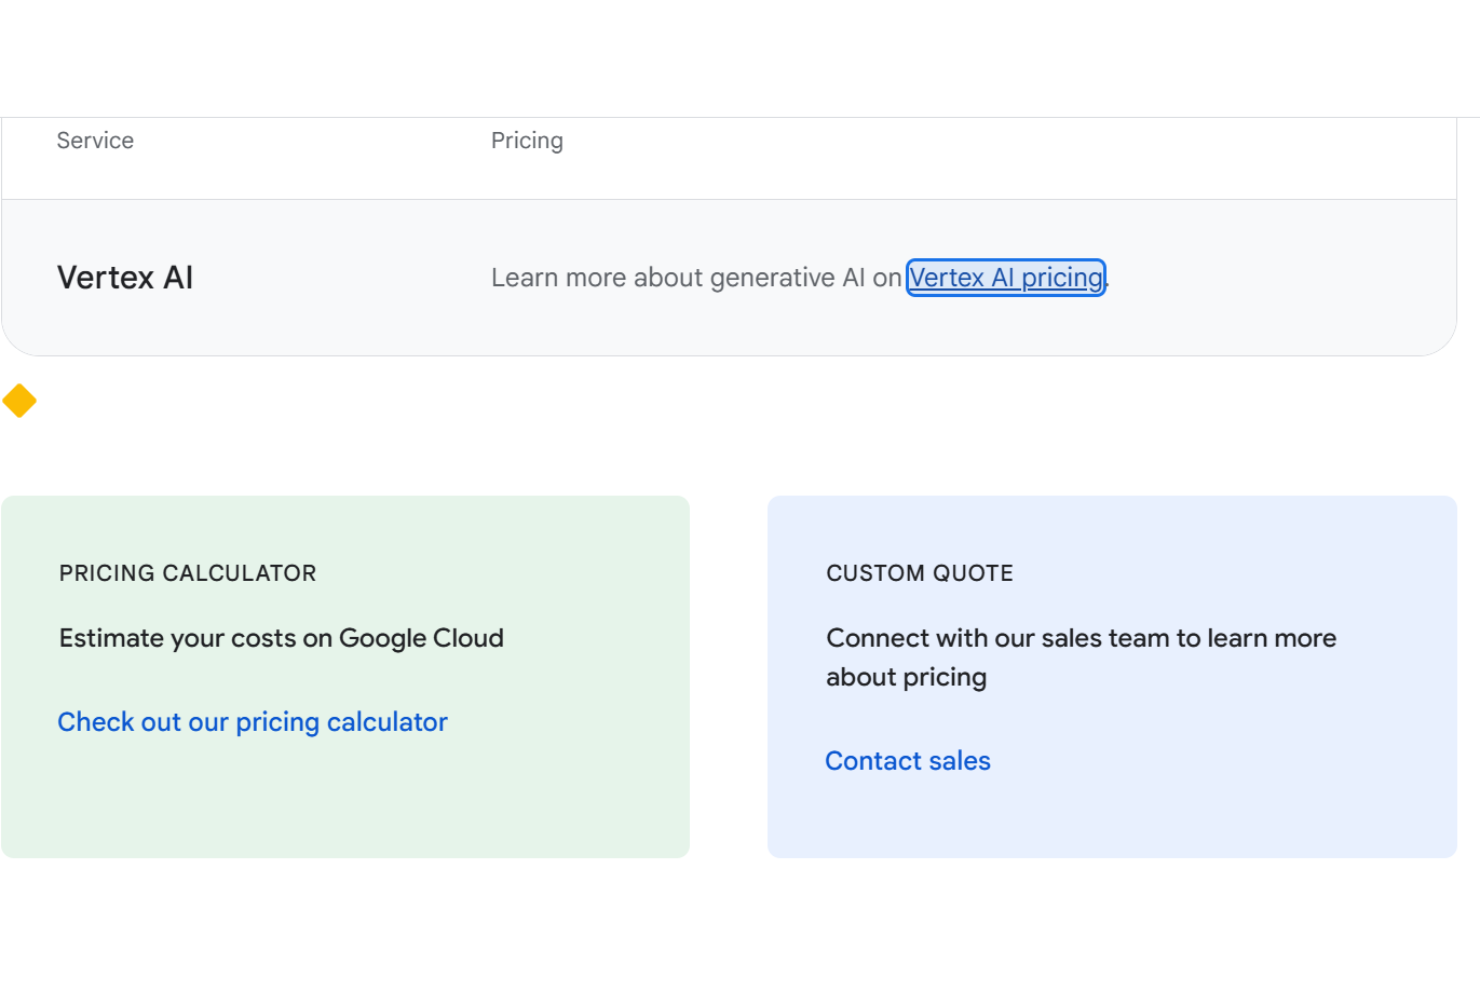Click 'Estimate your costs on Google Cloud' text

(x=281, y=638)
